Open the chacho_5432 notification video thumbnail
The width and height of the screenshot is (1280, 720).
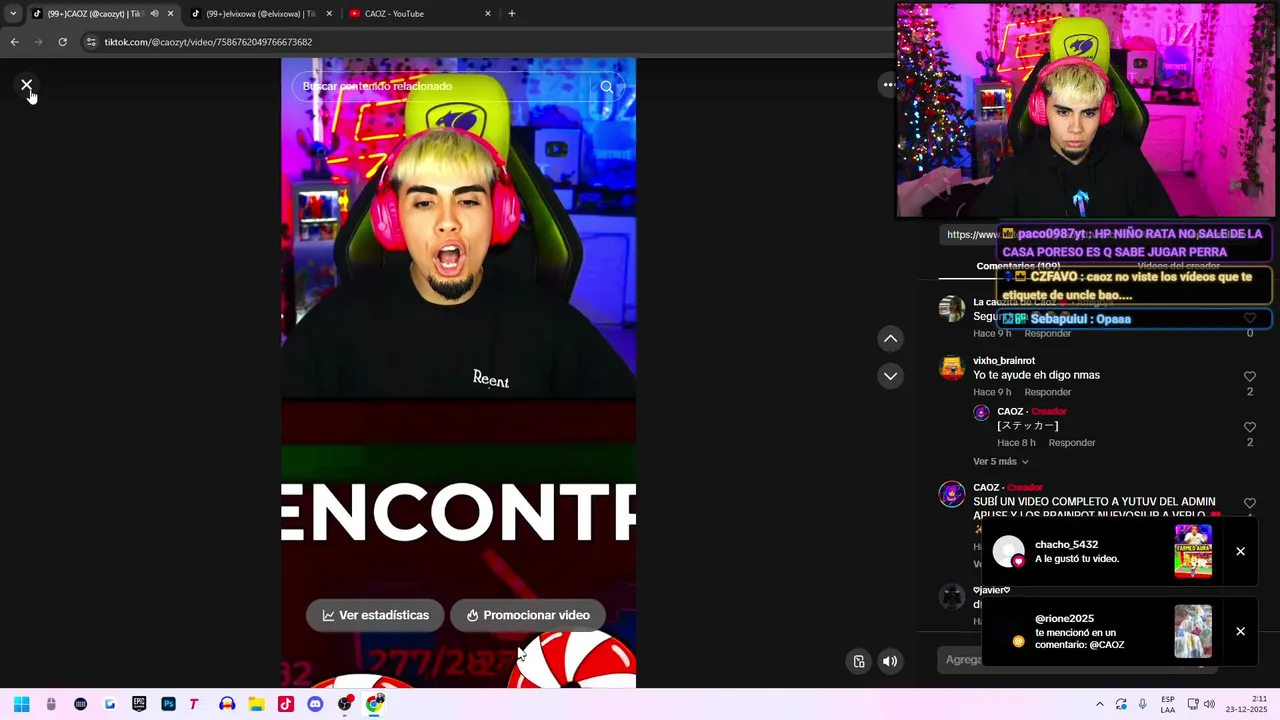(1193, 551)
